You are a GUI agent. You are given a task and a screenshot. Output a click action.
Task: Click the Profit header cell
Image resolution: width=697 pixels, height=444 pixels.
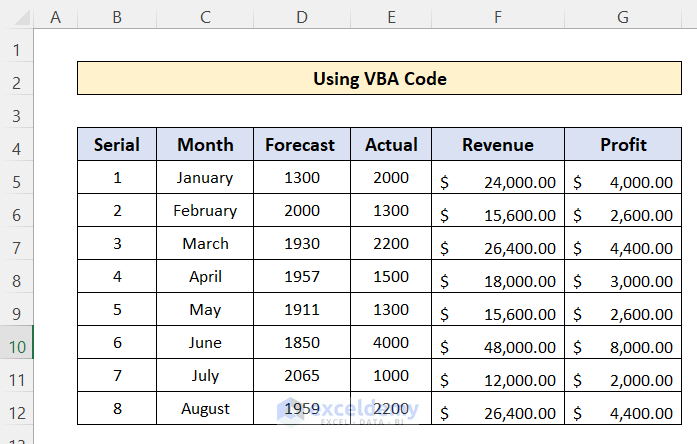point(623,145)
